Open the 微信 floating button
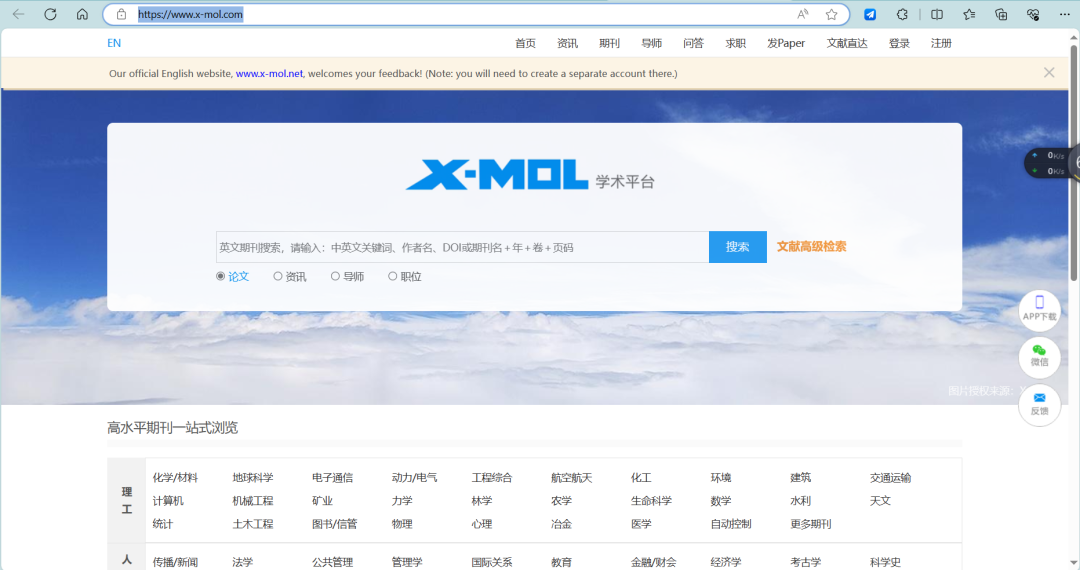1080x570 pixels. tap(1039, 357)
